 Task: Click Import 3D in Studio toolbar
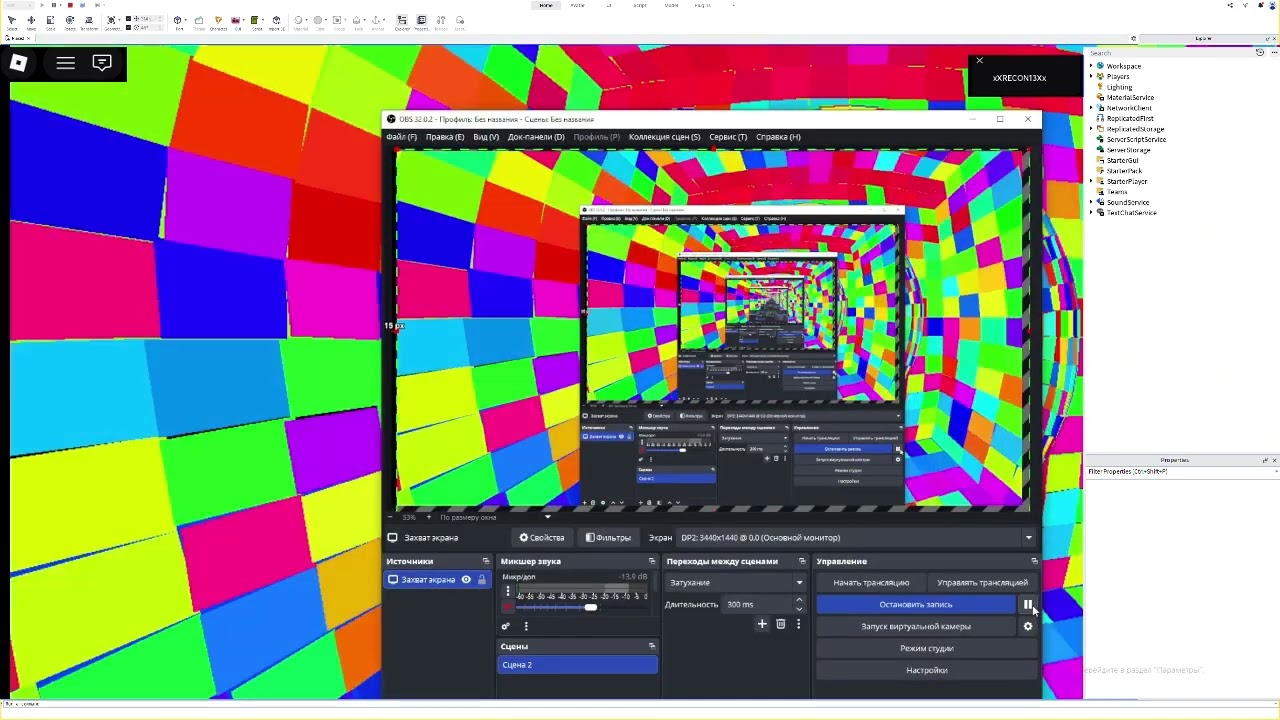(277, 21)
